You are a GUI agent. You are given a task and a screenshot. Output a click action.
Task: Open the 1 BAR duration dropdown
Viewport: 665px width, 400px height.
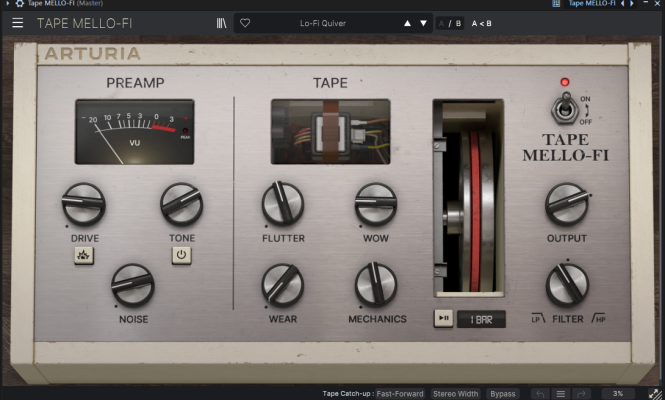tap(481, 319)
